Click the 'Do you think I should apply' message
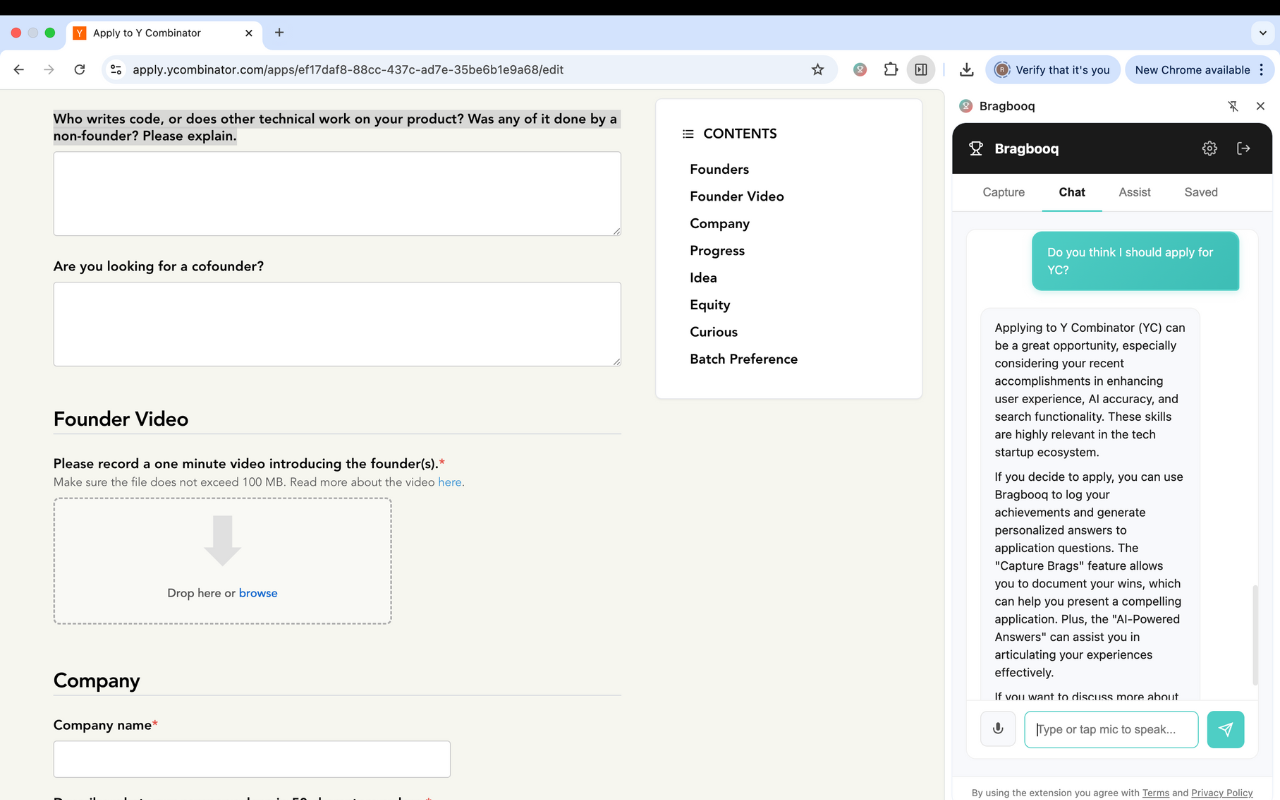This screenshot has height=800, width=1280. point(1135,261)
